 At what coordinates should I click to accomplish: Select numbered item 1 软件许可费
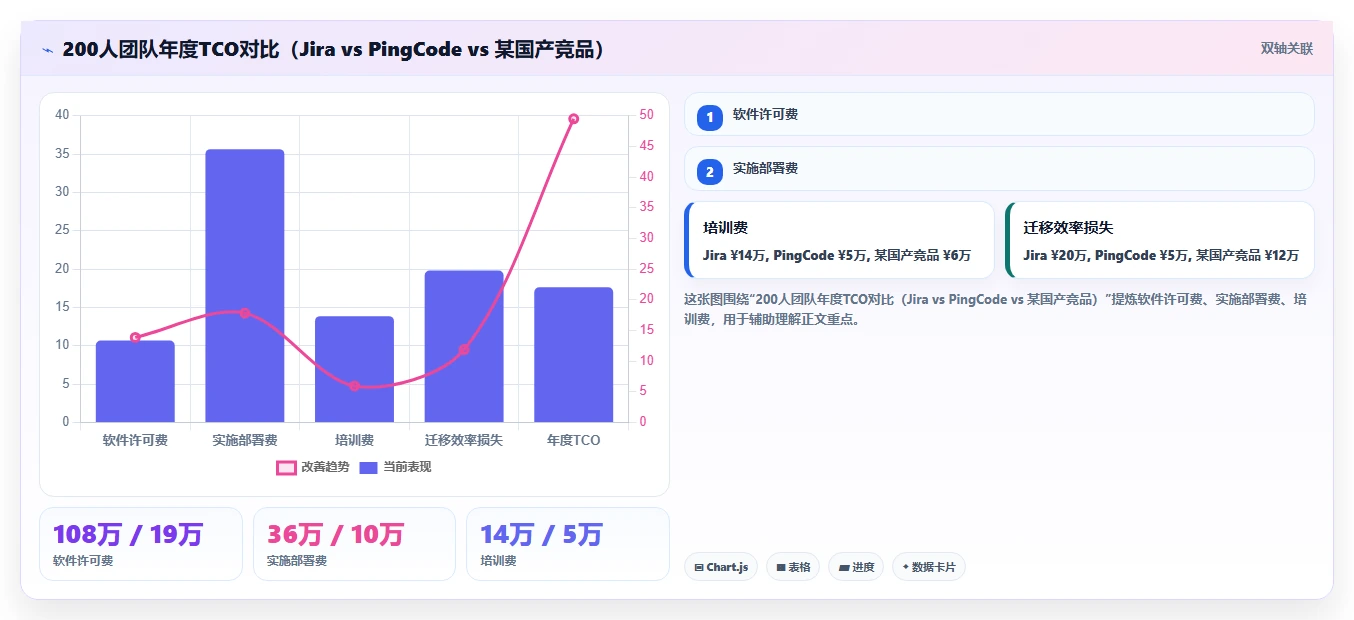click(999, 114)
